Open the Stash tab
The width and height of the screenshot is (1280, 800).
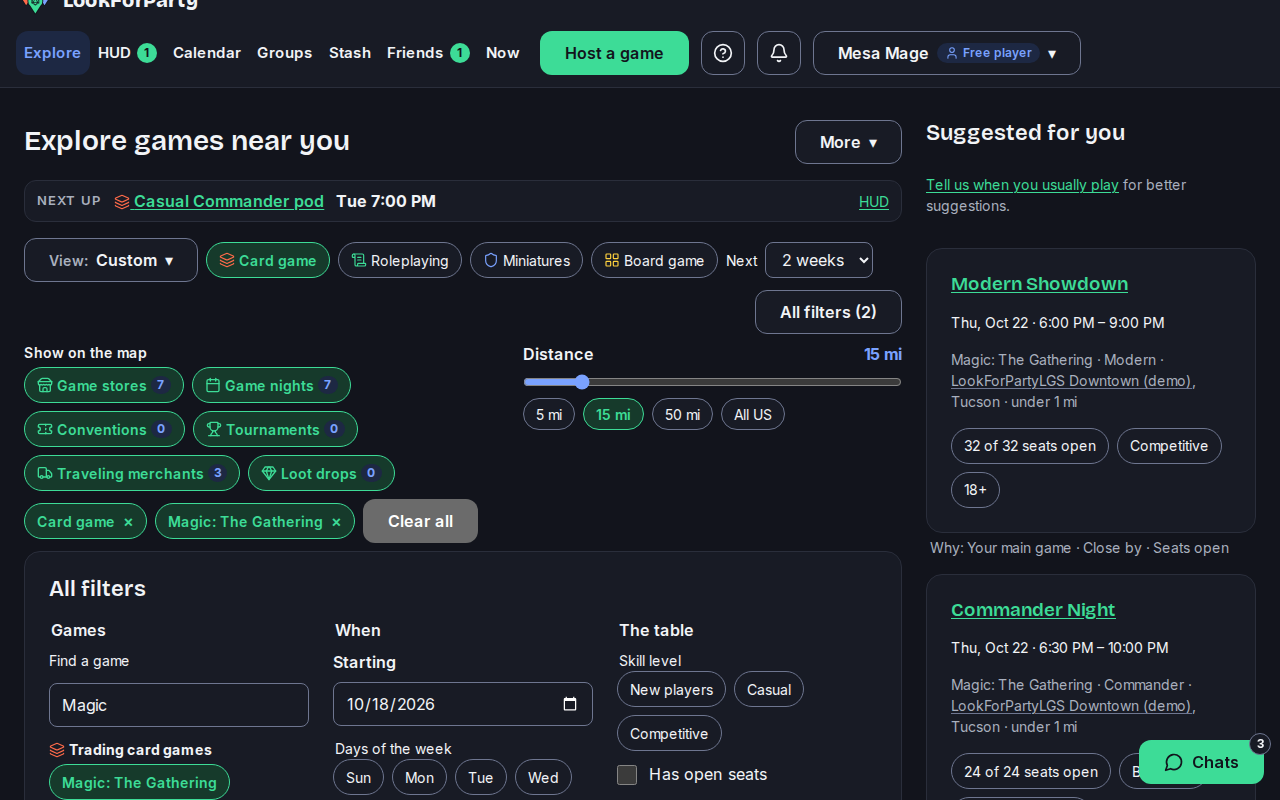click(x=350, y=53)
